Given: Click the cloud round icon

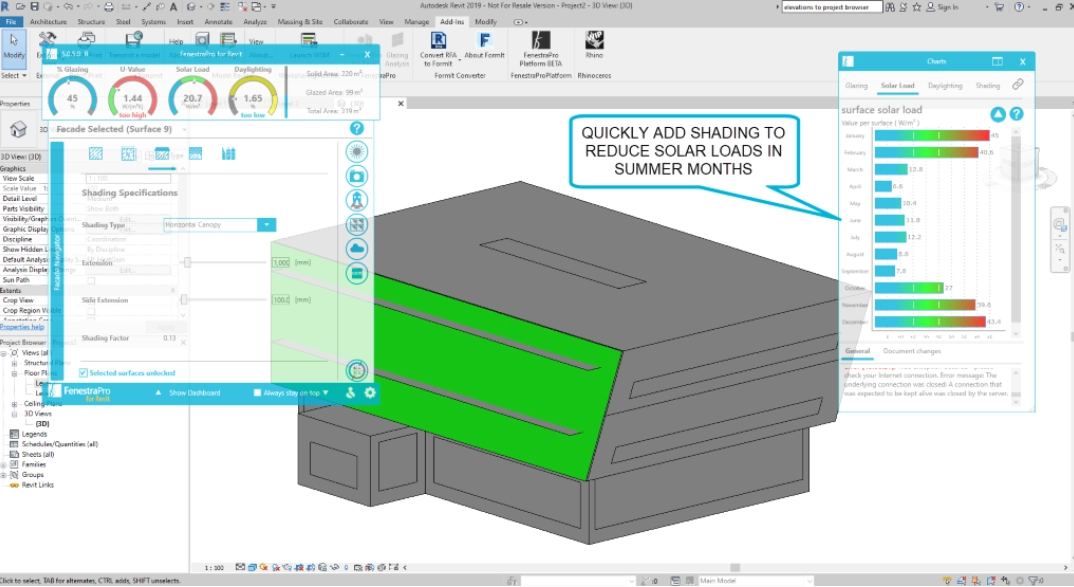Looking at the screenshot, I should tap(356, 249).
